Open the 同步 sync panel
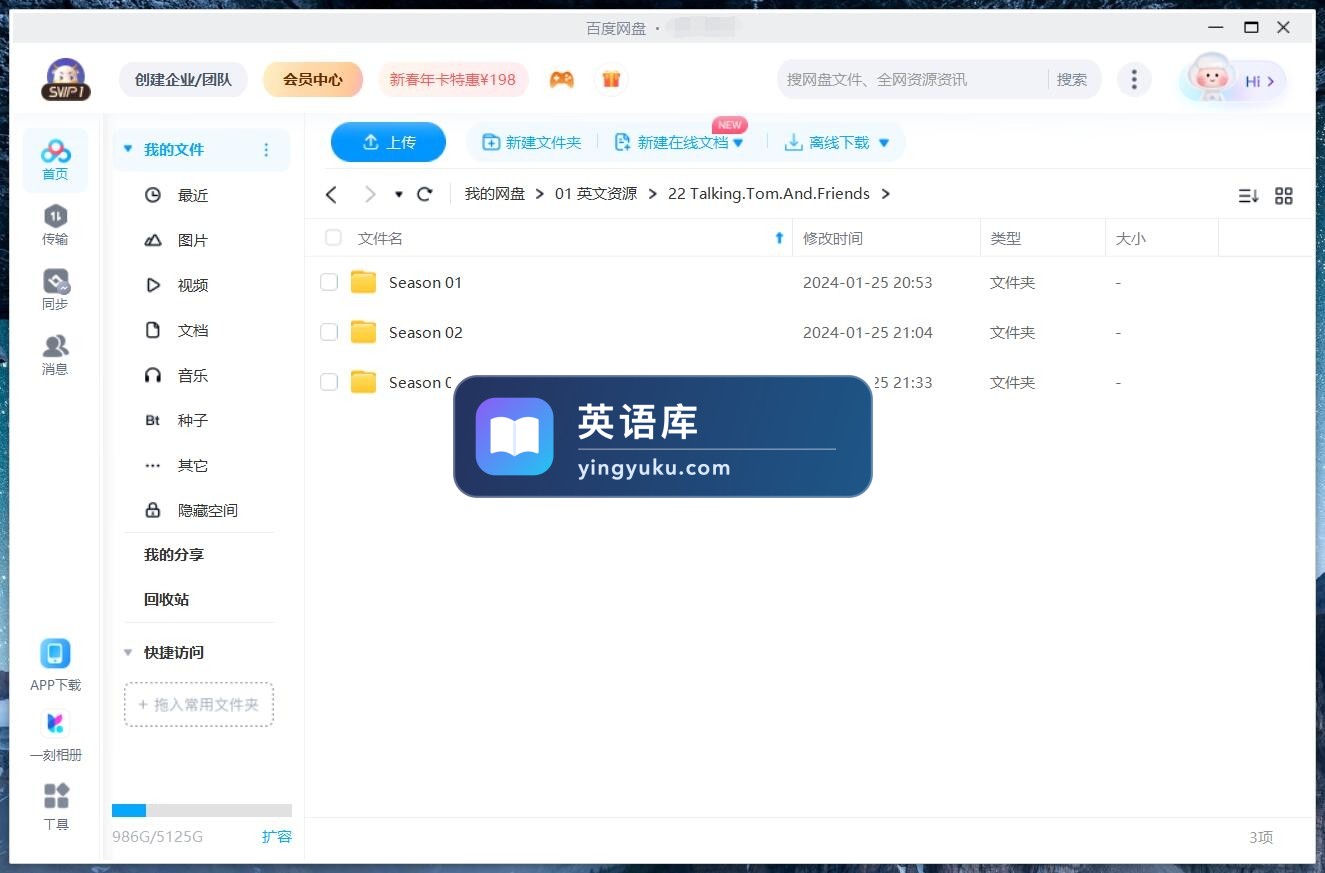This screenshot has height=873, width=1325. tap(55, 290)
